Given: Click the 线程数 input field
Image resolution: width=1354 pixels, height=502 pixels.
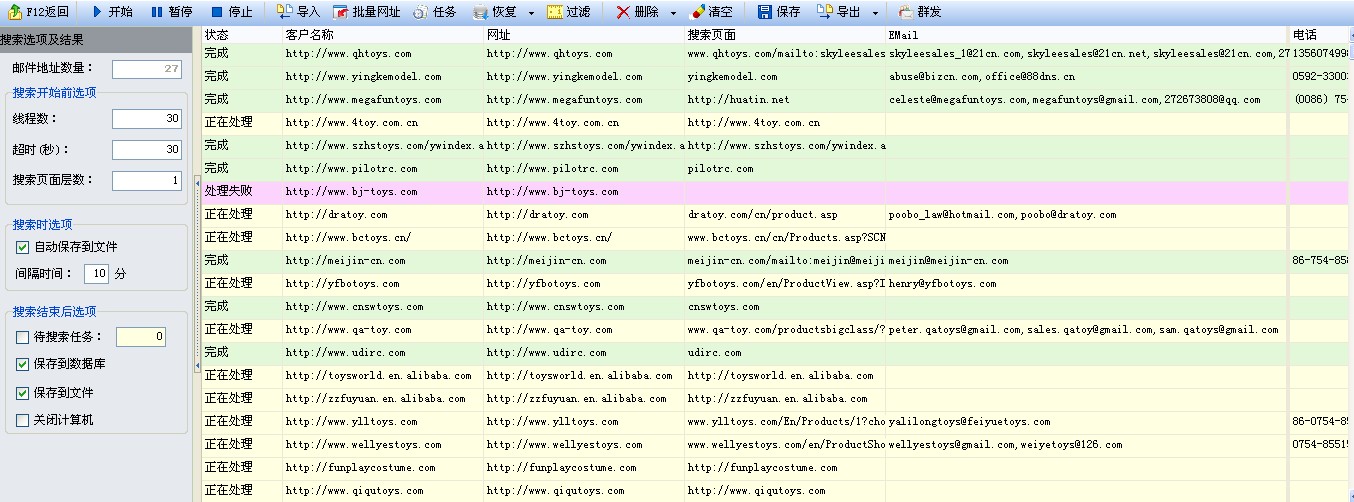Looking at the screenshot, I should coord(147,119).
